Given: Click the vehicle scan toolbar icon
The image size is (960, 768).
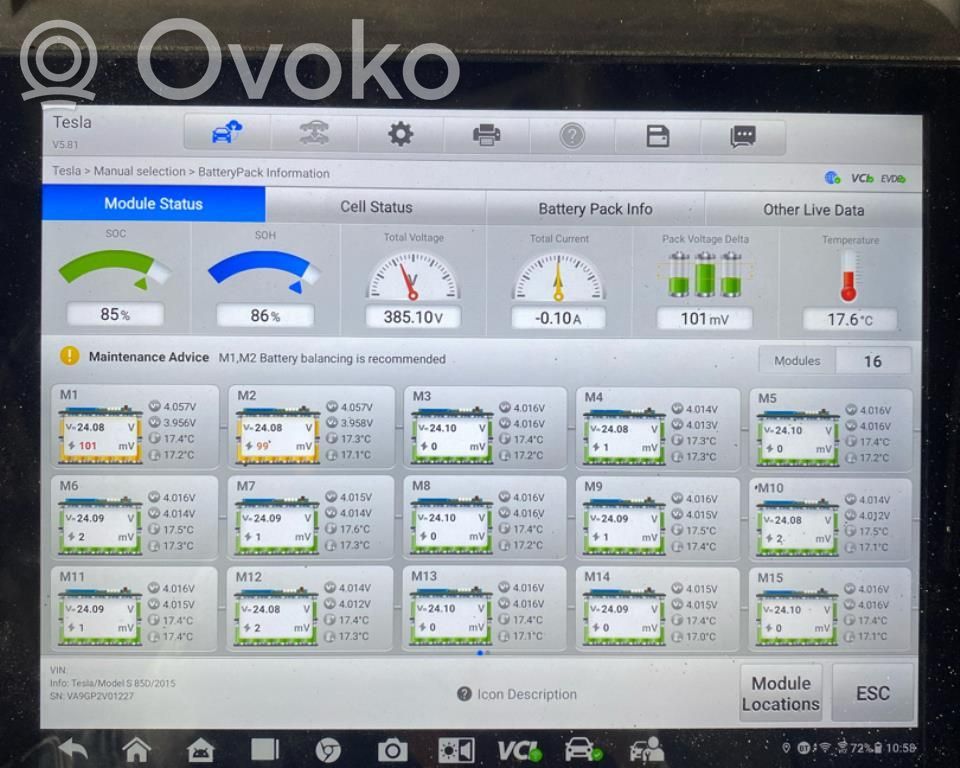Looking at the screenshot, I should click(313, 132).
